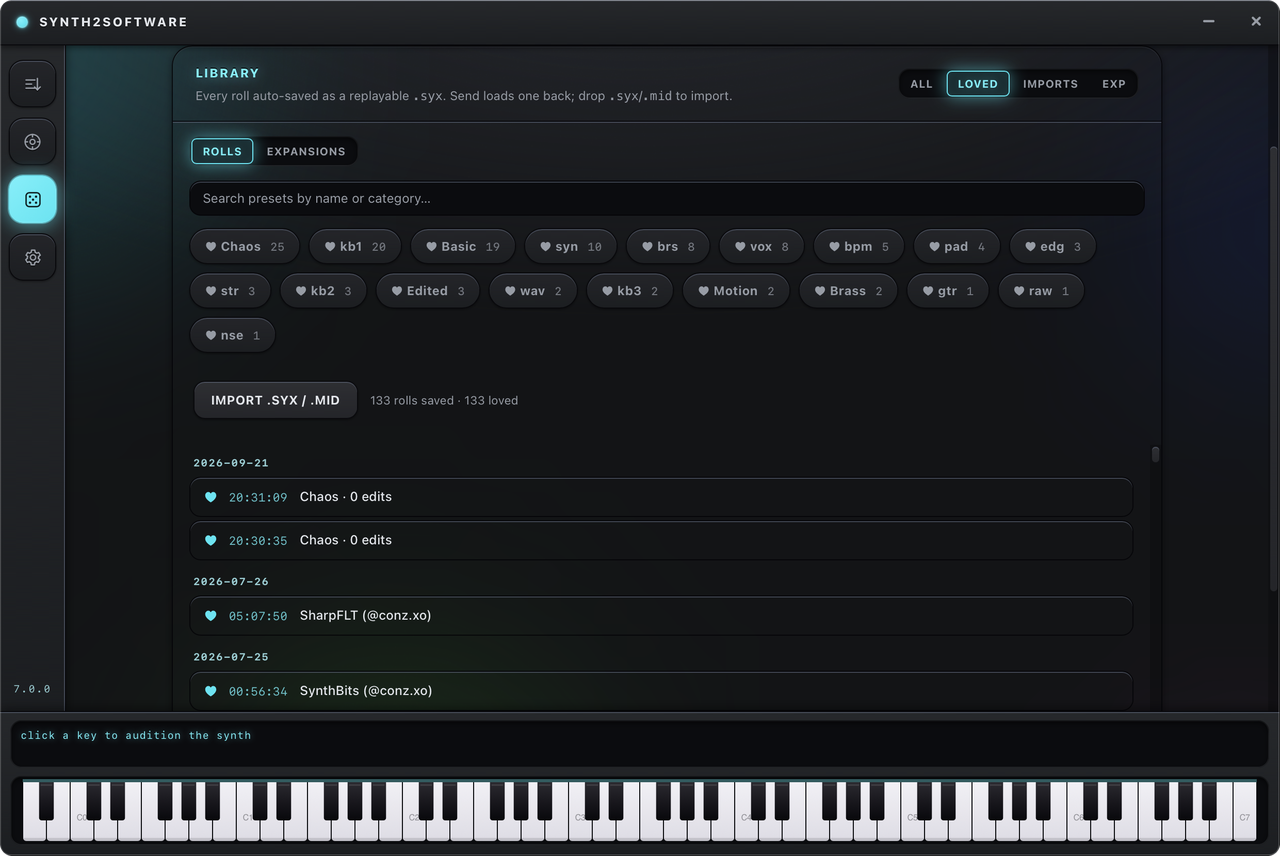Filter by the Chaos category chip
The height and width of the screenshot is (856, 1280).
pyautogui.click(x=245, y=246)
